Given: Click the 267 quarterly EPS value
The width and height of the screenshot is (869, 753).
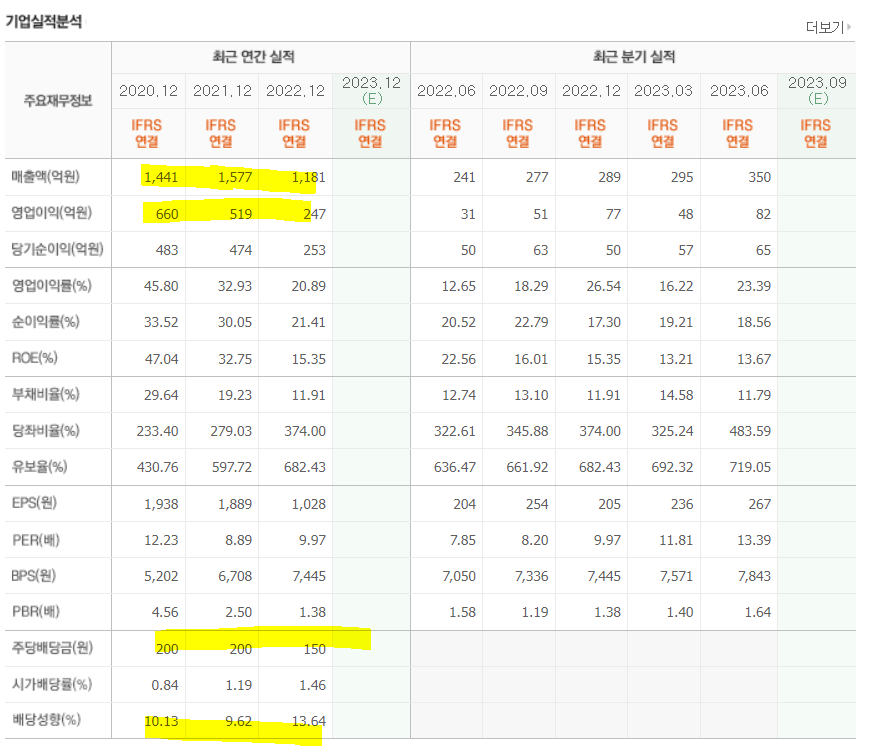Looking at the screenshot, I should click(x=759, y=504).
